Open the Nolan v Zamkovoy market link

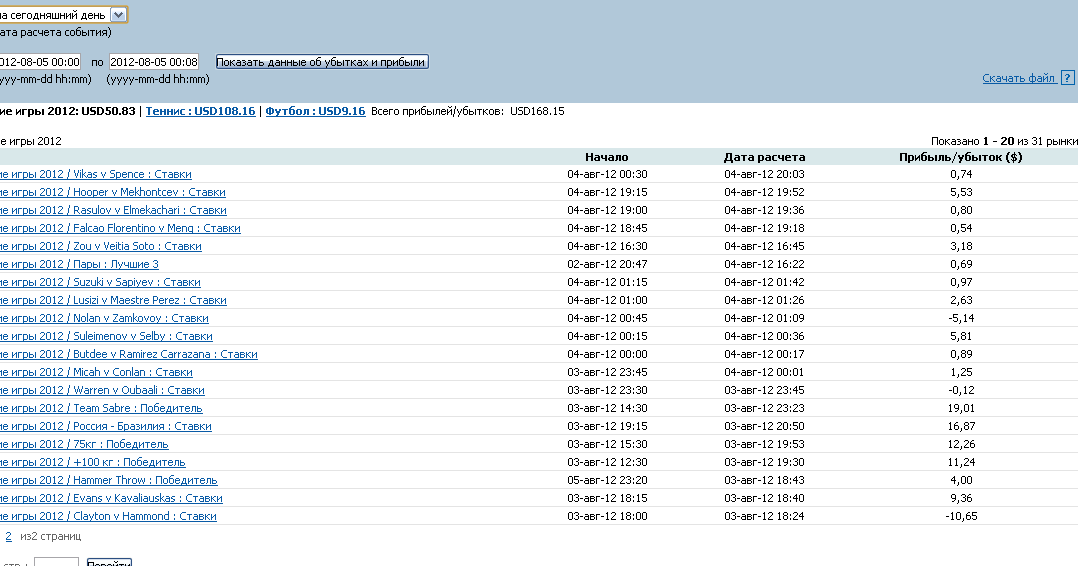coord(104,318)
